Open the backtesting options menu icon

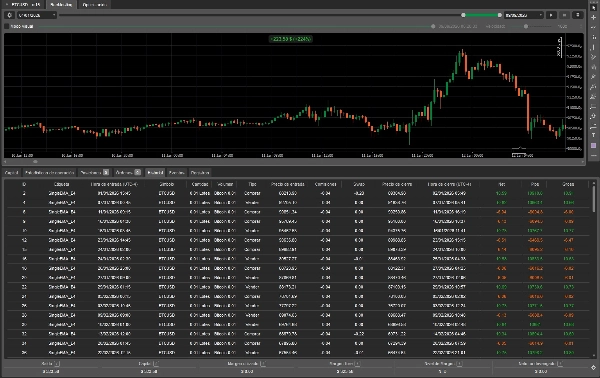[x=577, y=15]
